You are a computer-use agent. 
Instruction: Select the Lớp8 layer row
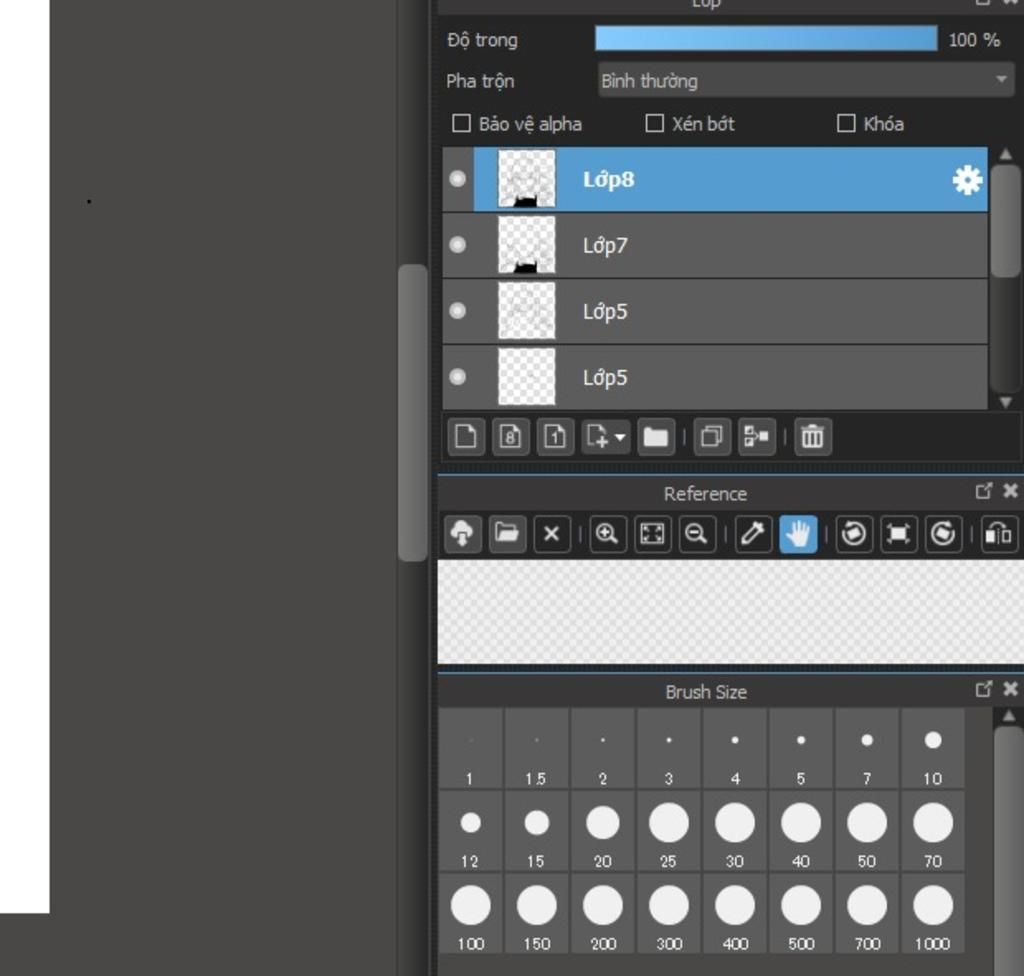[715, 179]
